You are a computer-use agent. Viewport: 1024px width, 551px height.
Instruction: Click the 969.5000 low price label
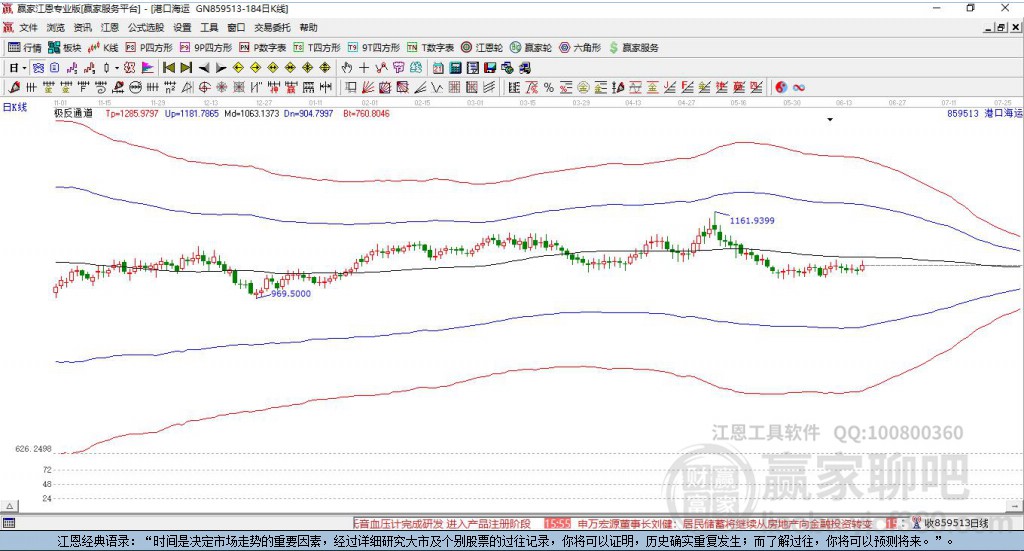click(291, 294)
